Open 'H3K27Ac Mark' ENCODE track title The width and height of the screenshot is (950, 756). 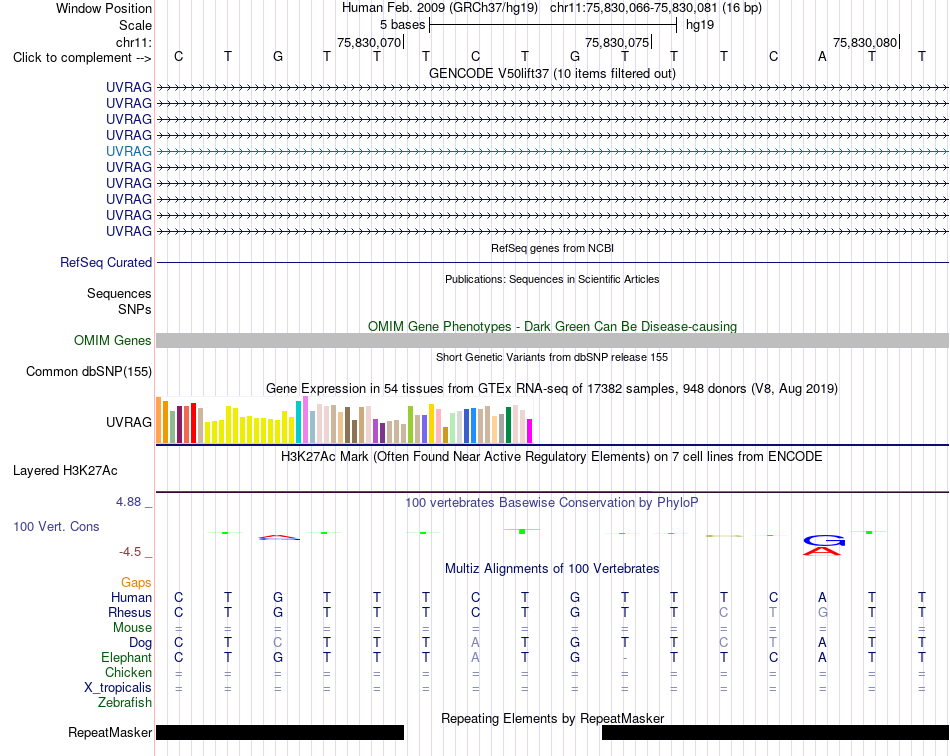tap(552, 456)
